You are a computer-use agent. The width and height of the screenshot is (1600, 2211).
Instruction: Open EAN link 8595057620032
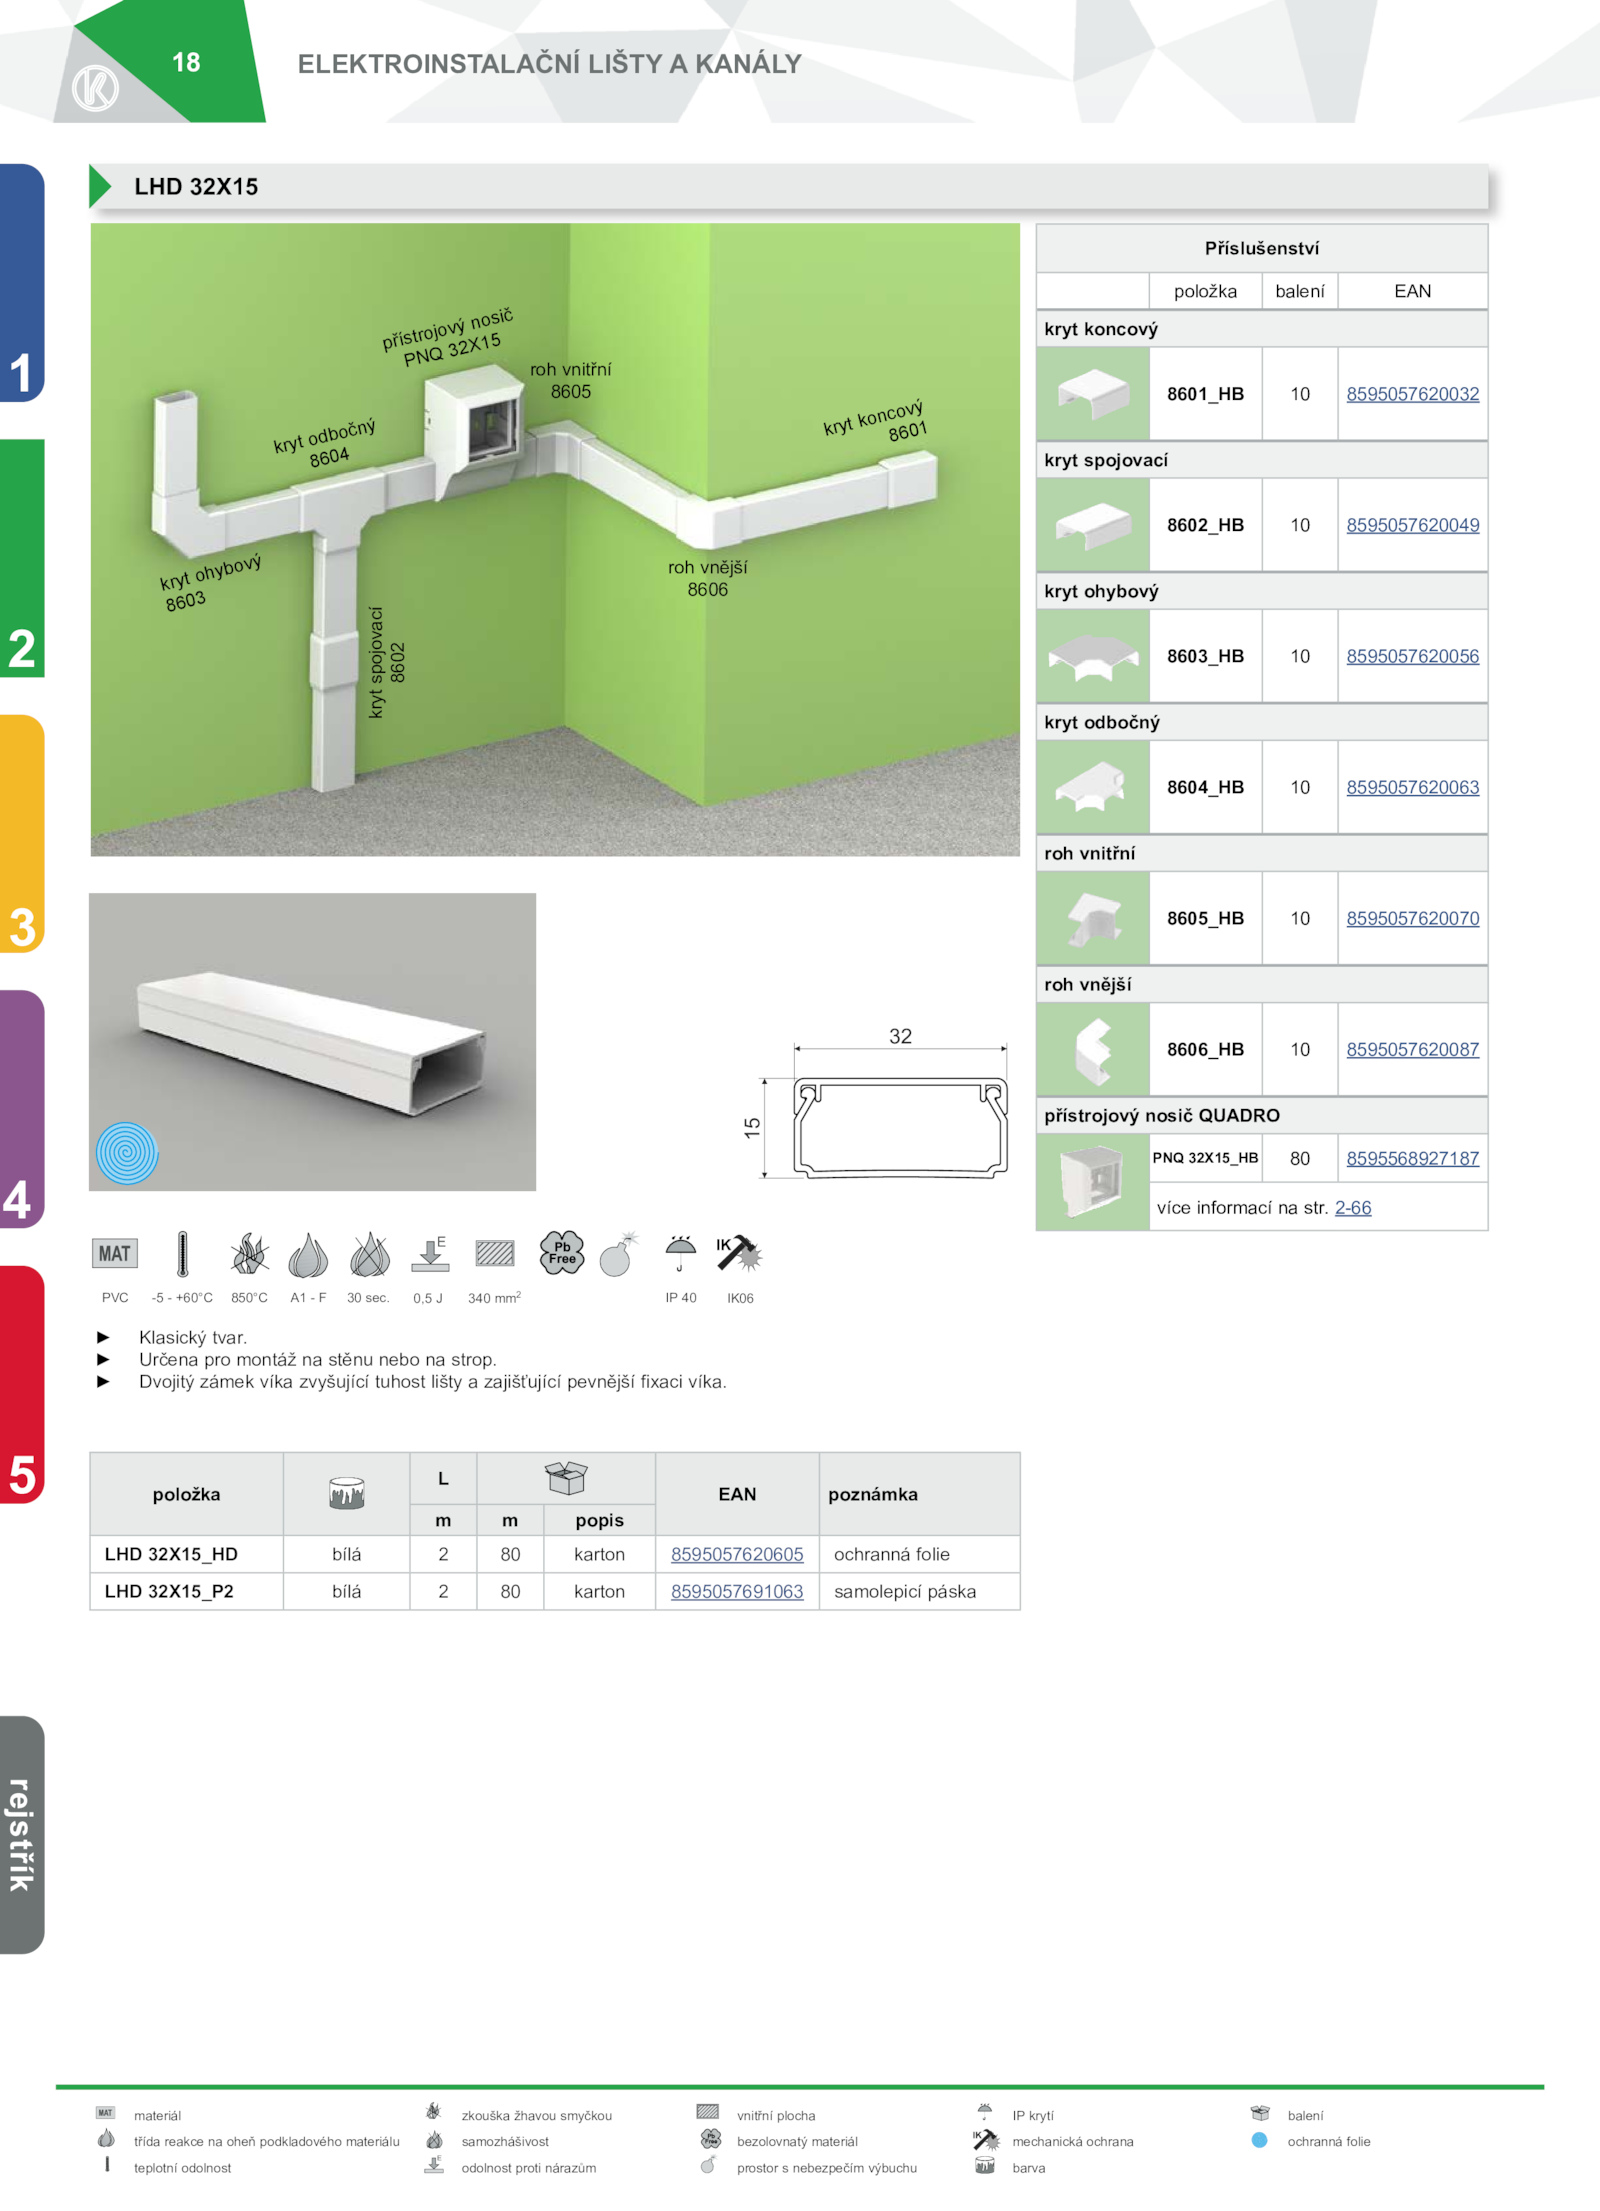pos(1412,394)
